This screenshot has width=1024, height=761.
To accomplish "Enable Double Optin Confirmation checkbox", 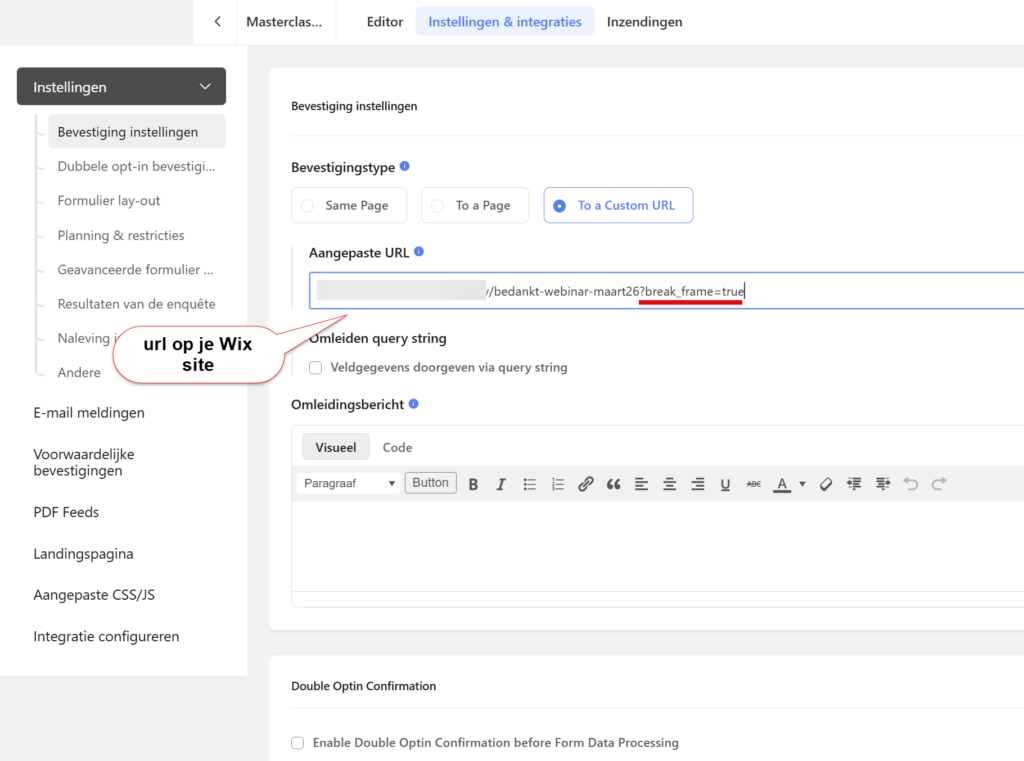I will (x=297, y=743).
